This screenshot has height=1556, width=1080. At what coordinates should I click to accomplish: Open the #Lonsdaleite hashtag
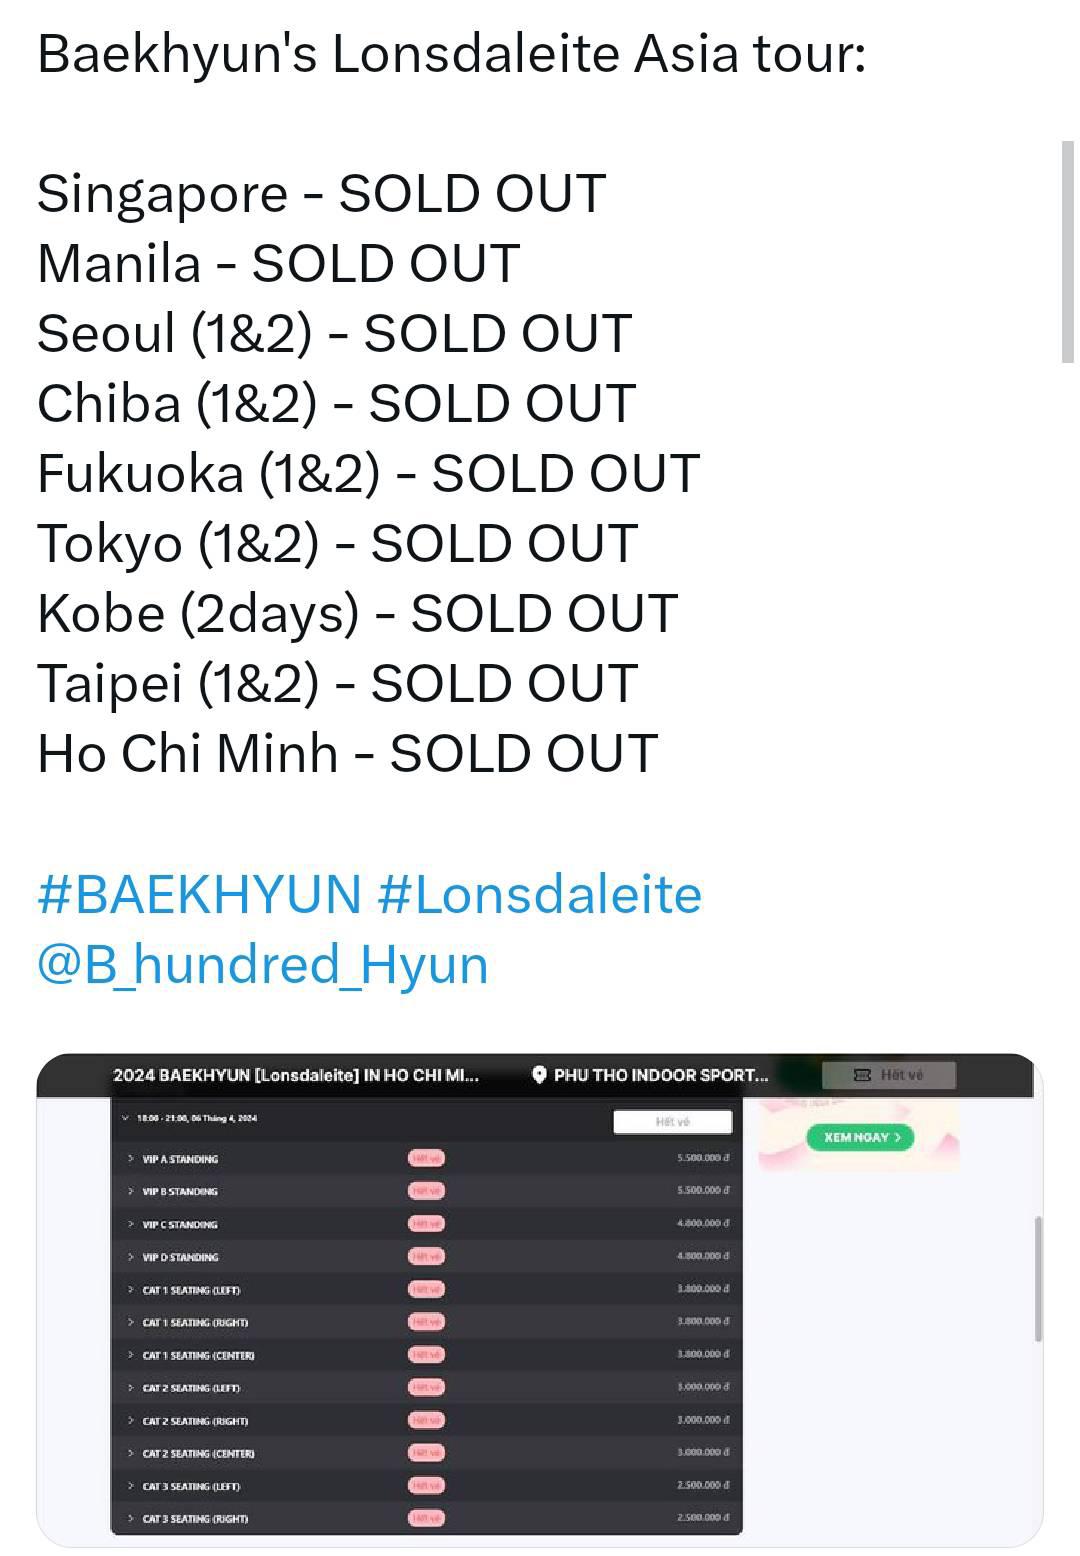(x=540, y=894)
